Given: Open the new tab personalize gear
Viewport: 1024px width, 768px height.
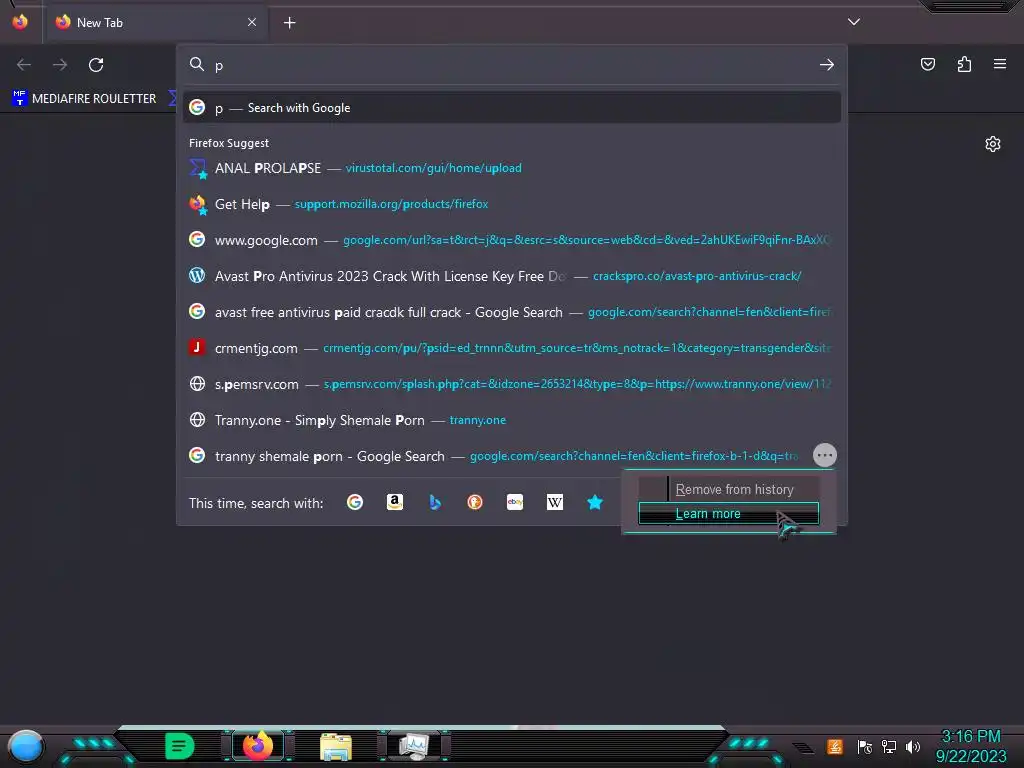Looking at the screenshot, I should pyautogui.click(x=993, y=144).
